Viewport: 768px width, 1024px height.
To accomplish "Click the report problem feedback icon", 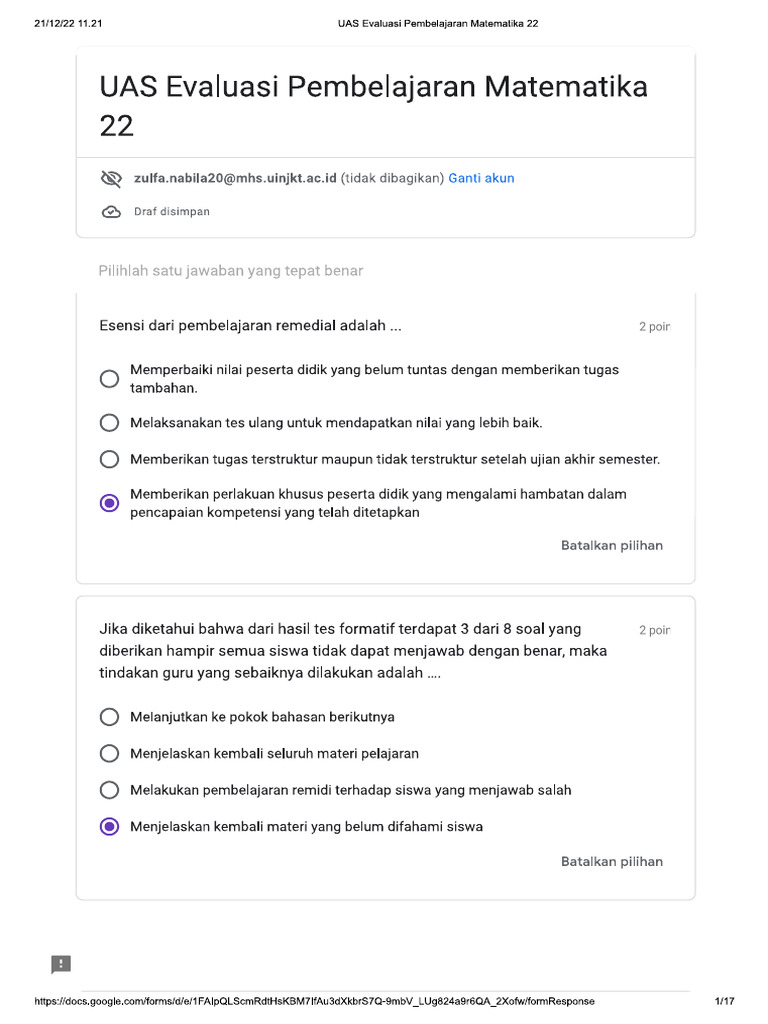I will 61,964.
